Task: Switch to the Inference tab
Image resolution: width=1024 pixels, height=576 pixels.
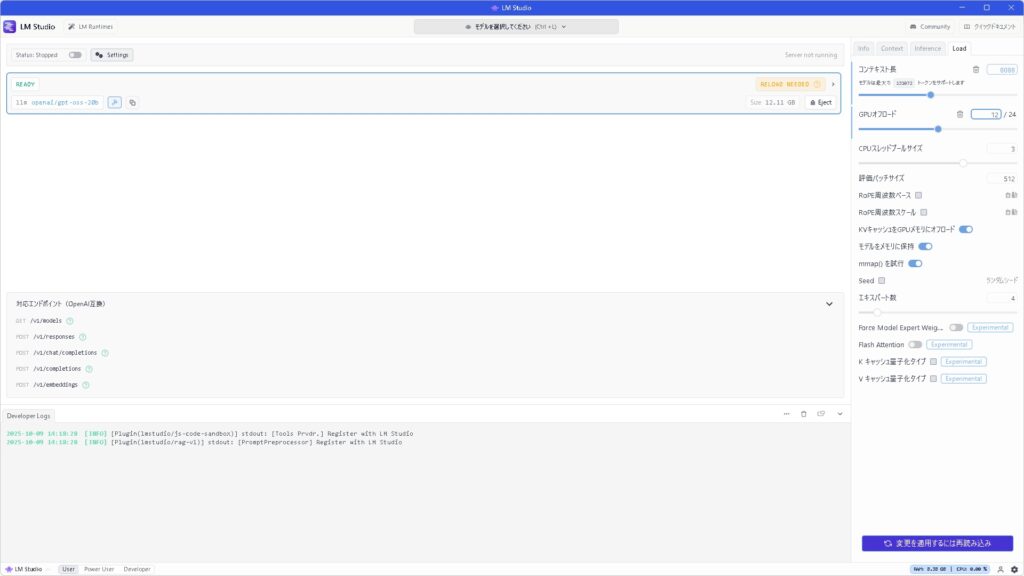Action: click(927, 48)
